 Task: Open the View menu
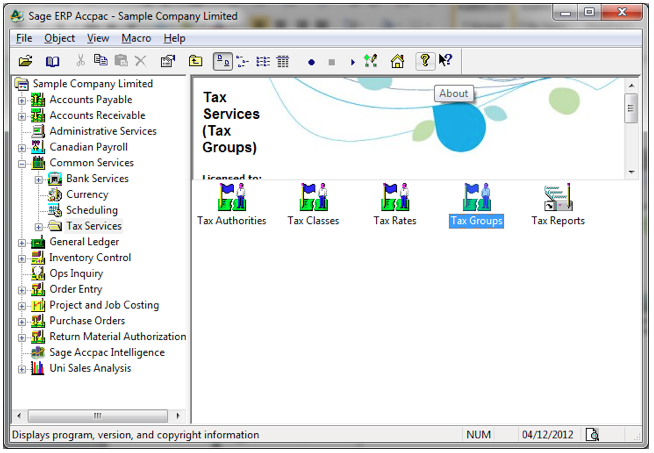[98, 38]
